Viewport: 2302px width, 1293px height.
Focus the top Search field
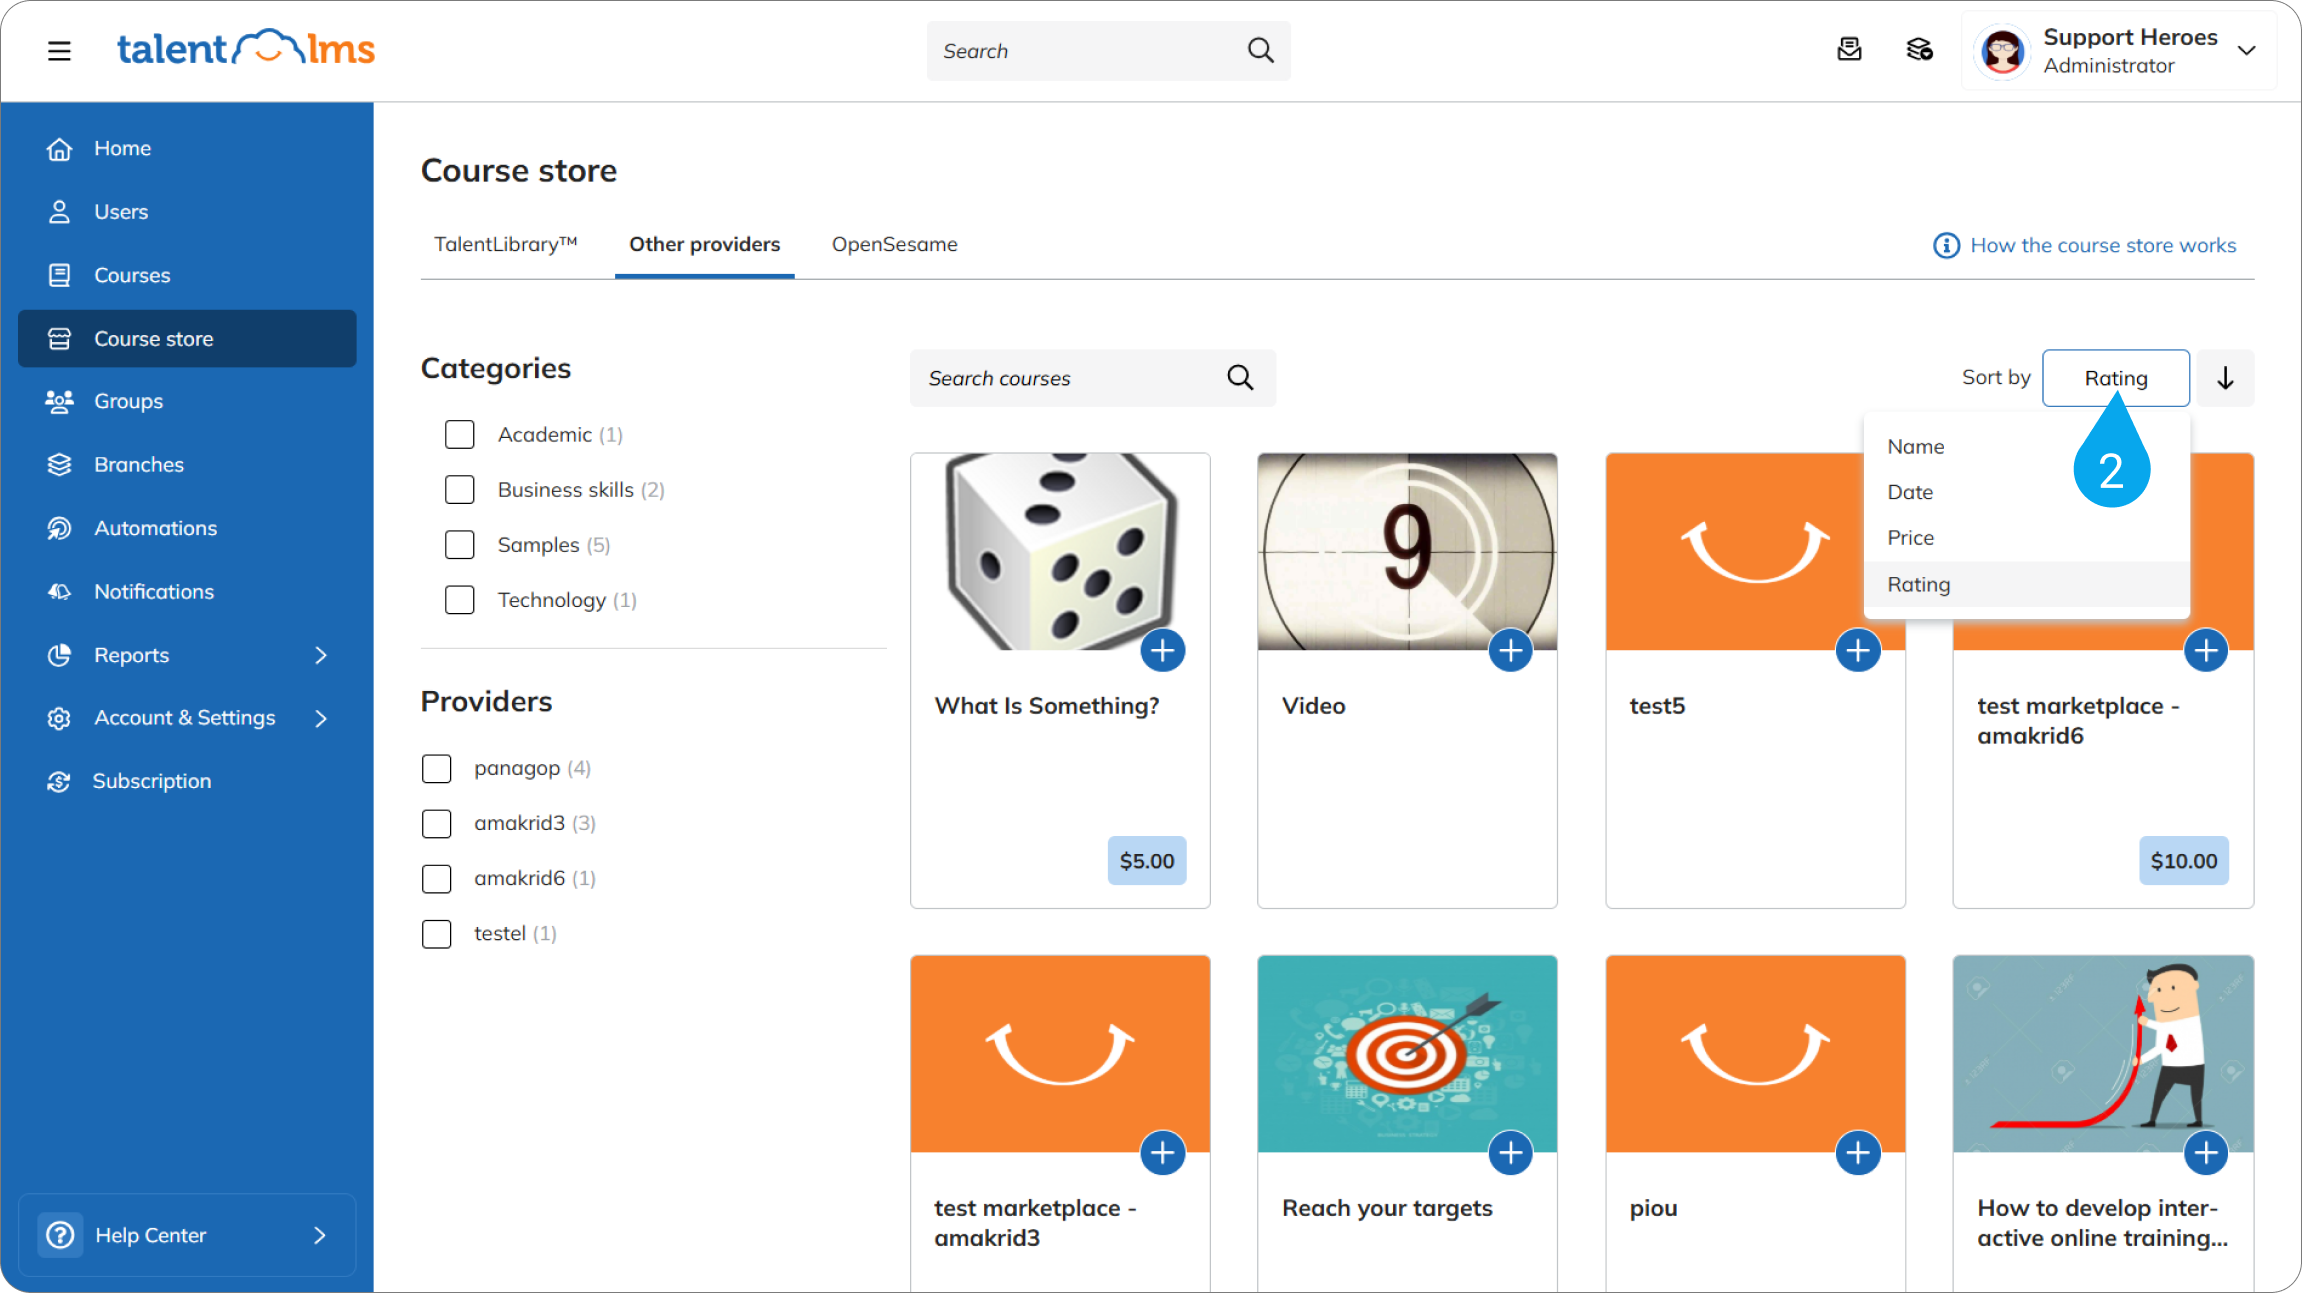(x=1108, y=51)
